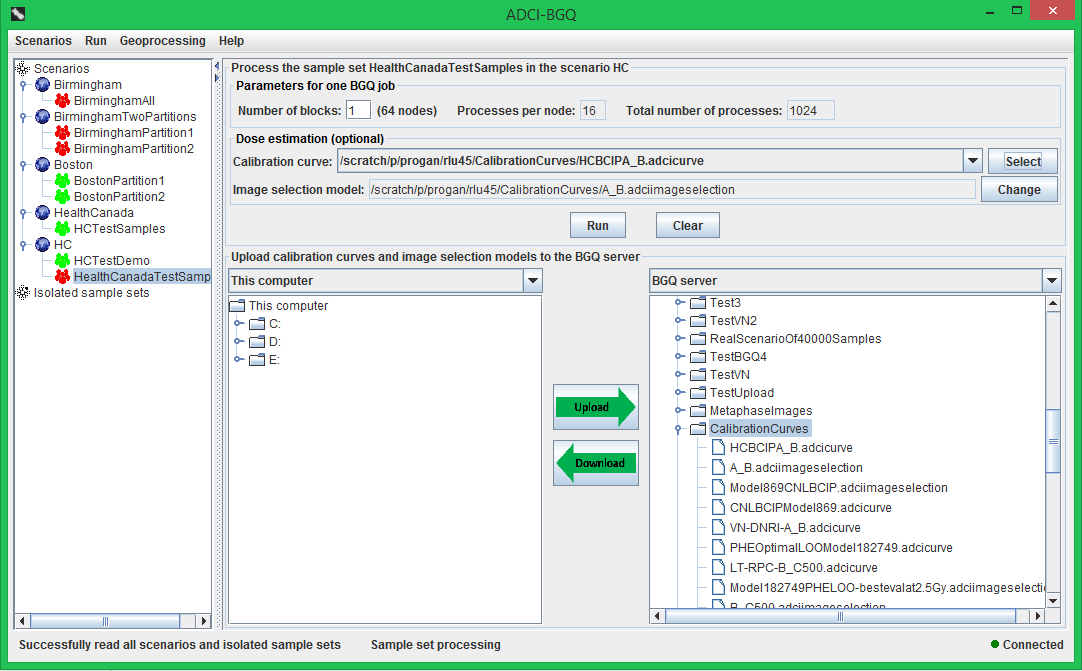Click the Clear button

coord(687,226)
